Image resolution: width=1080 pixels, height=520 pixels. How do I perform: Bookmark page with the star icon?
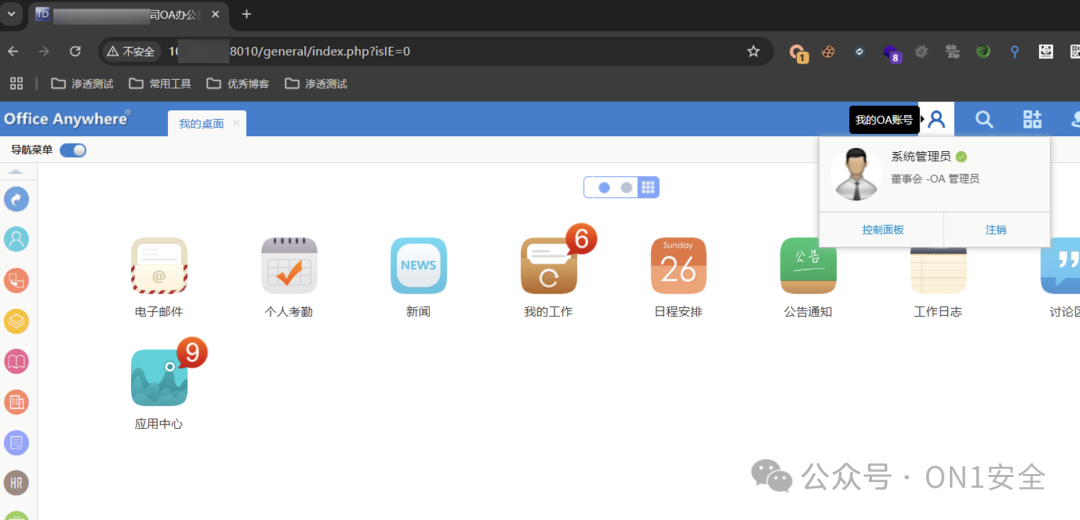[754, 51]
